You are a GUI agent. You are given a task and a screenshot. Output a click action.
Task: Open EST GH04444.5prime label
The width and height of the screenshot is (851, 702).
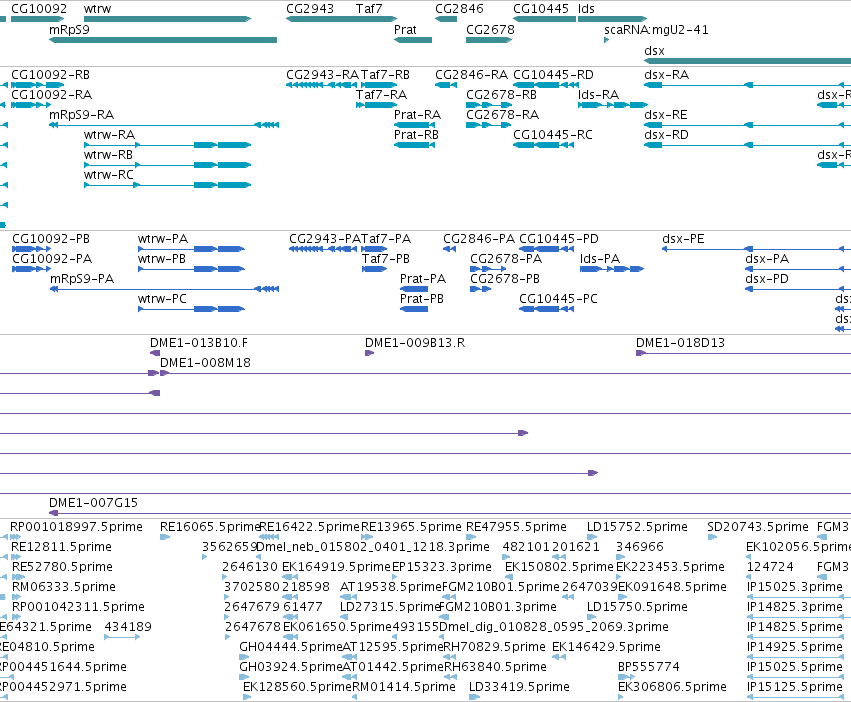tap(291, 647)
